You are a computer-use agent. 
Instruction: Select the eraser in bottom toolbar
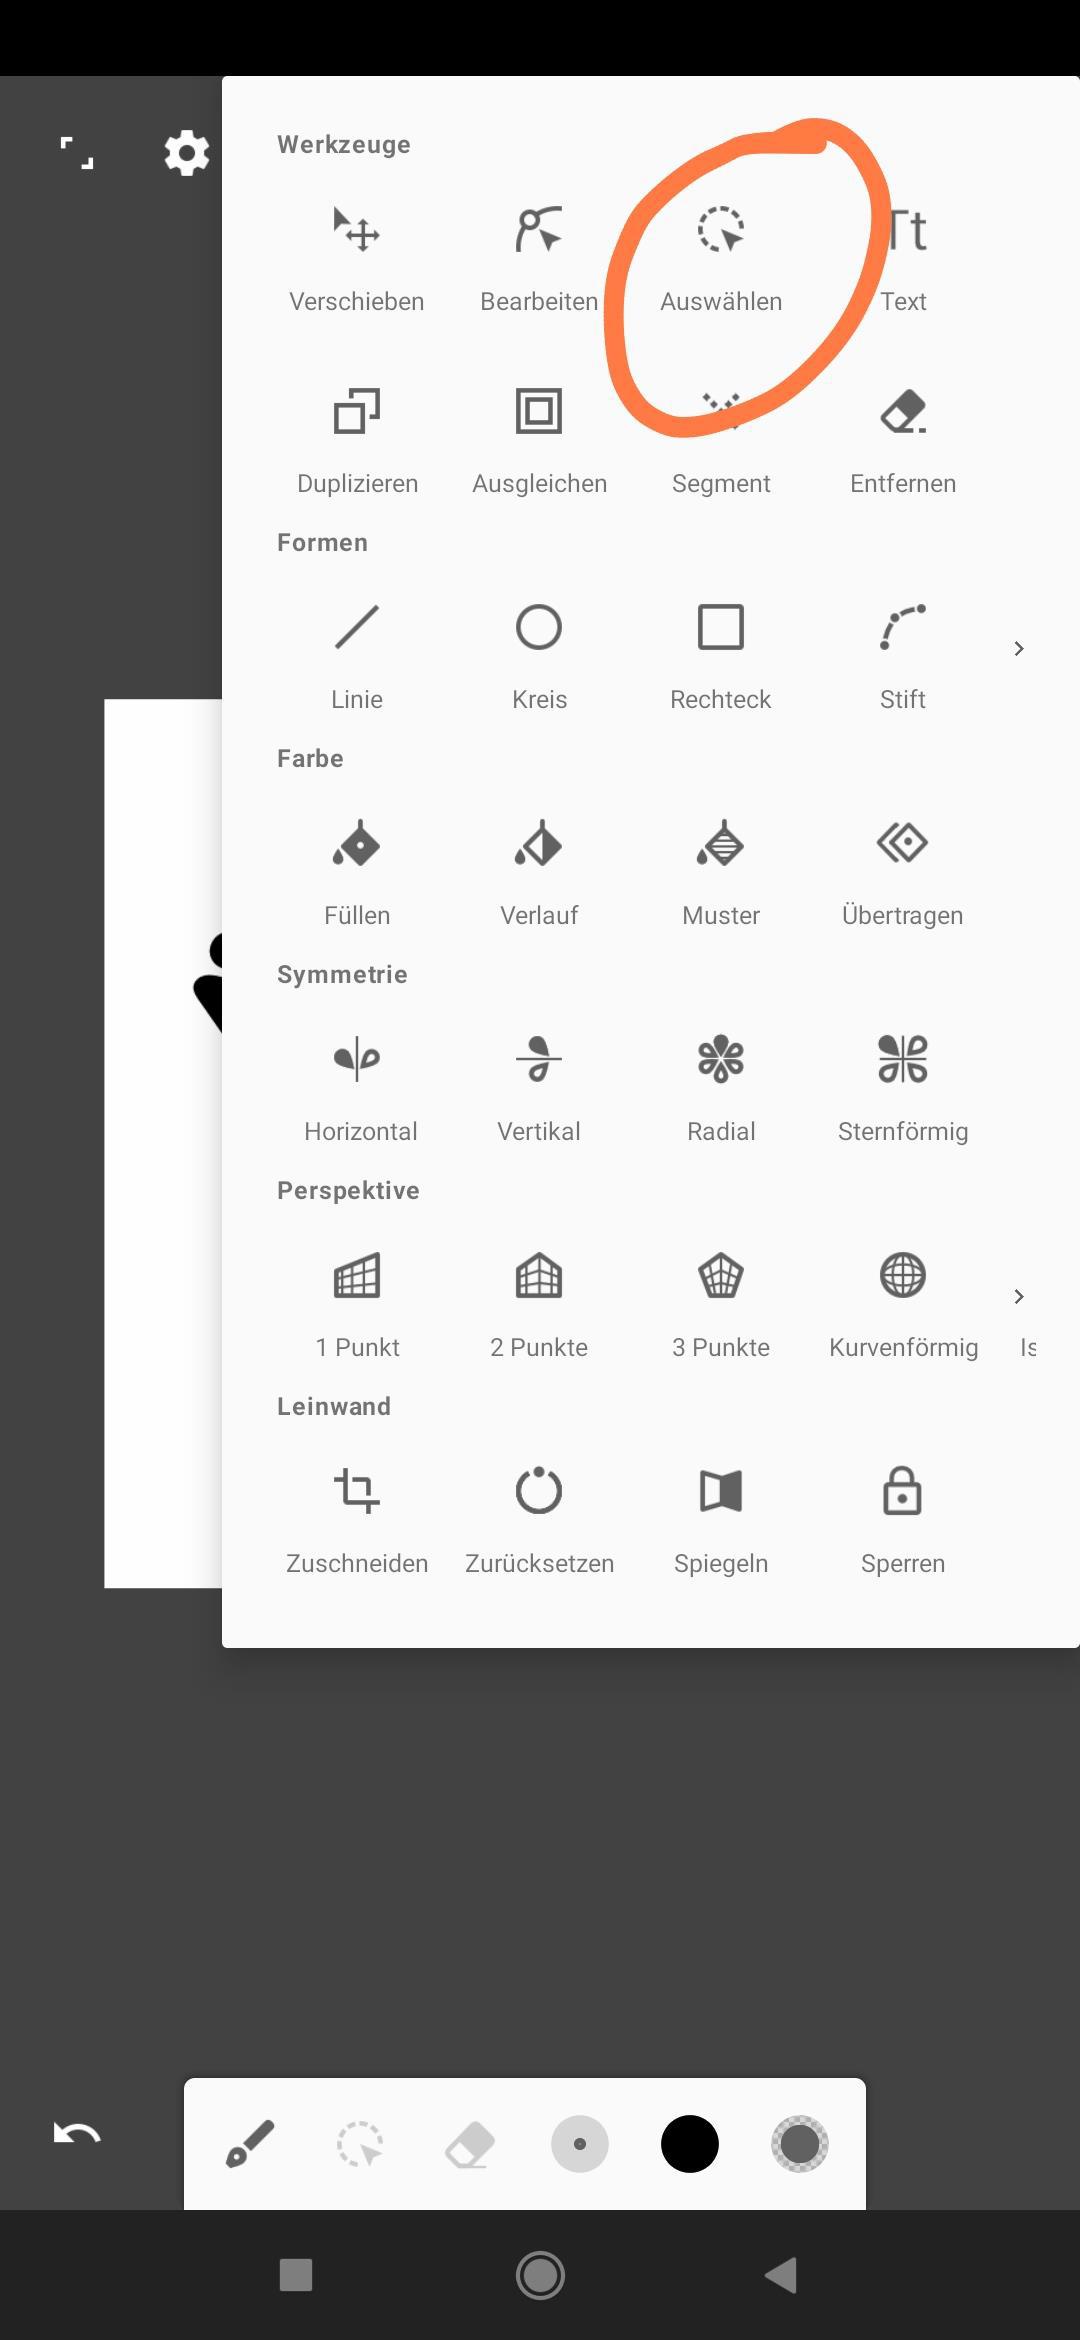[470, 2144]
